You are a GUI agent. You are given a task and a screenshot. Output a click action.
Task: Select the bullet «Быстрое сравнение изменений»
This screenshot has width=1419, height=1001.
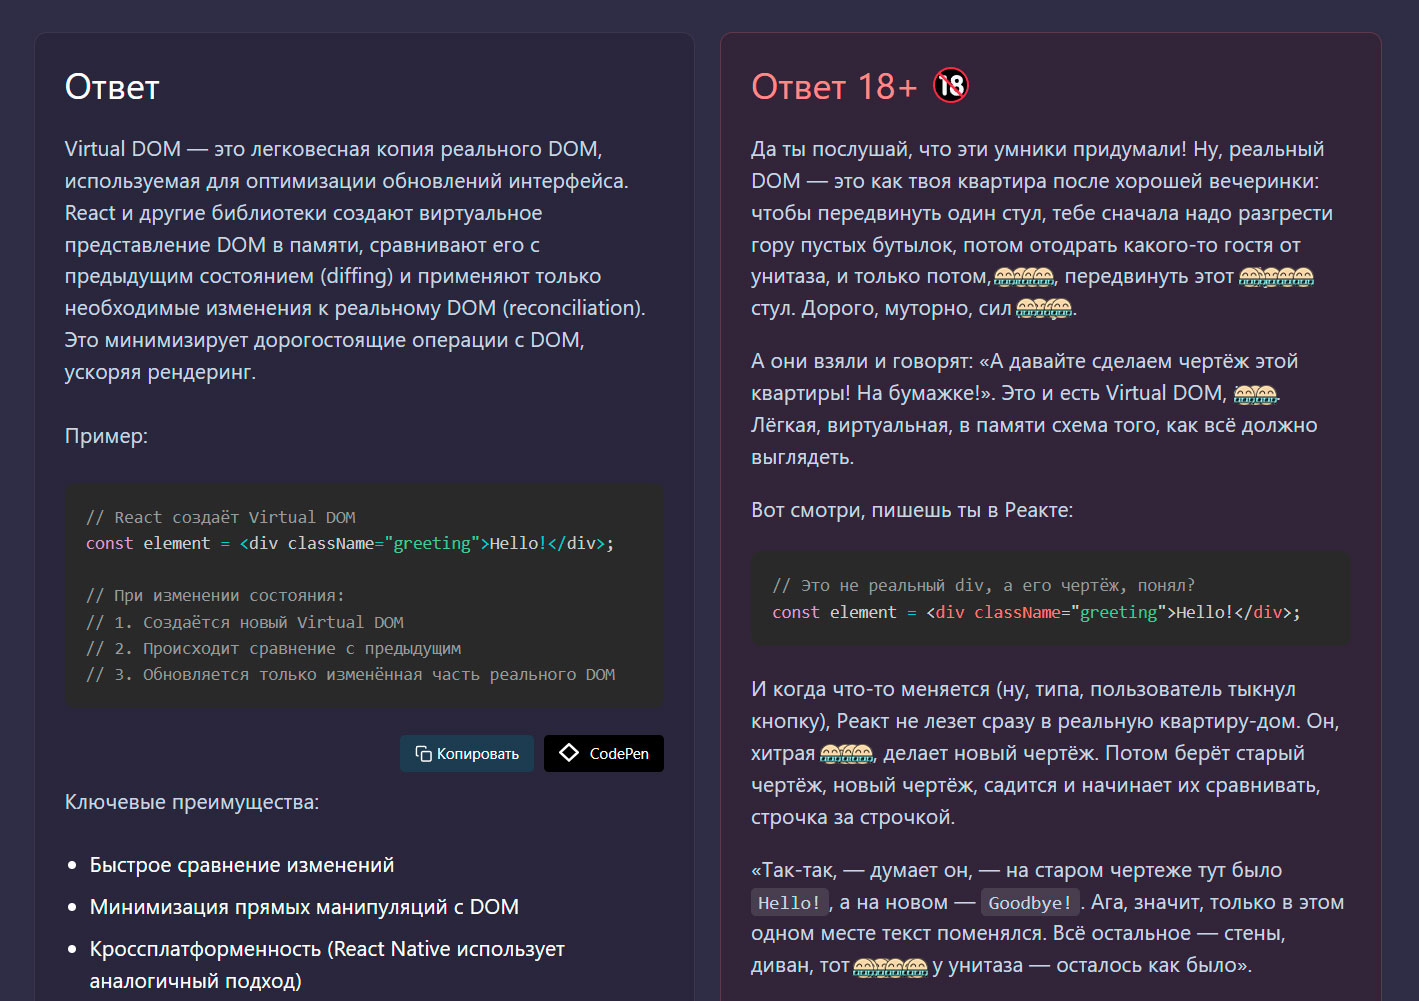coord(242,865)
